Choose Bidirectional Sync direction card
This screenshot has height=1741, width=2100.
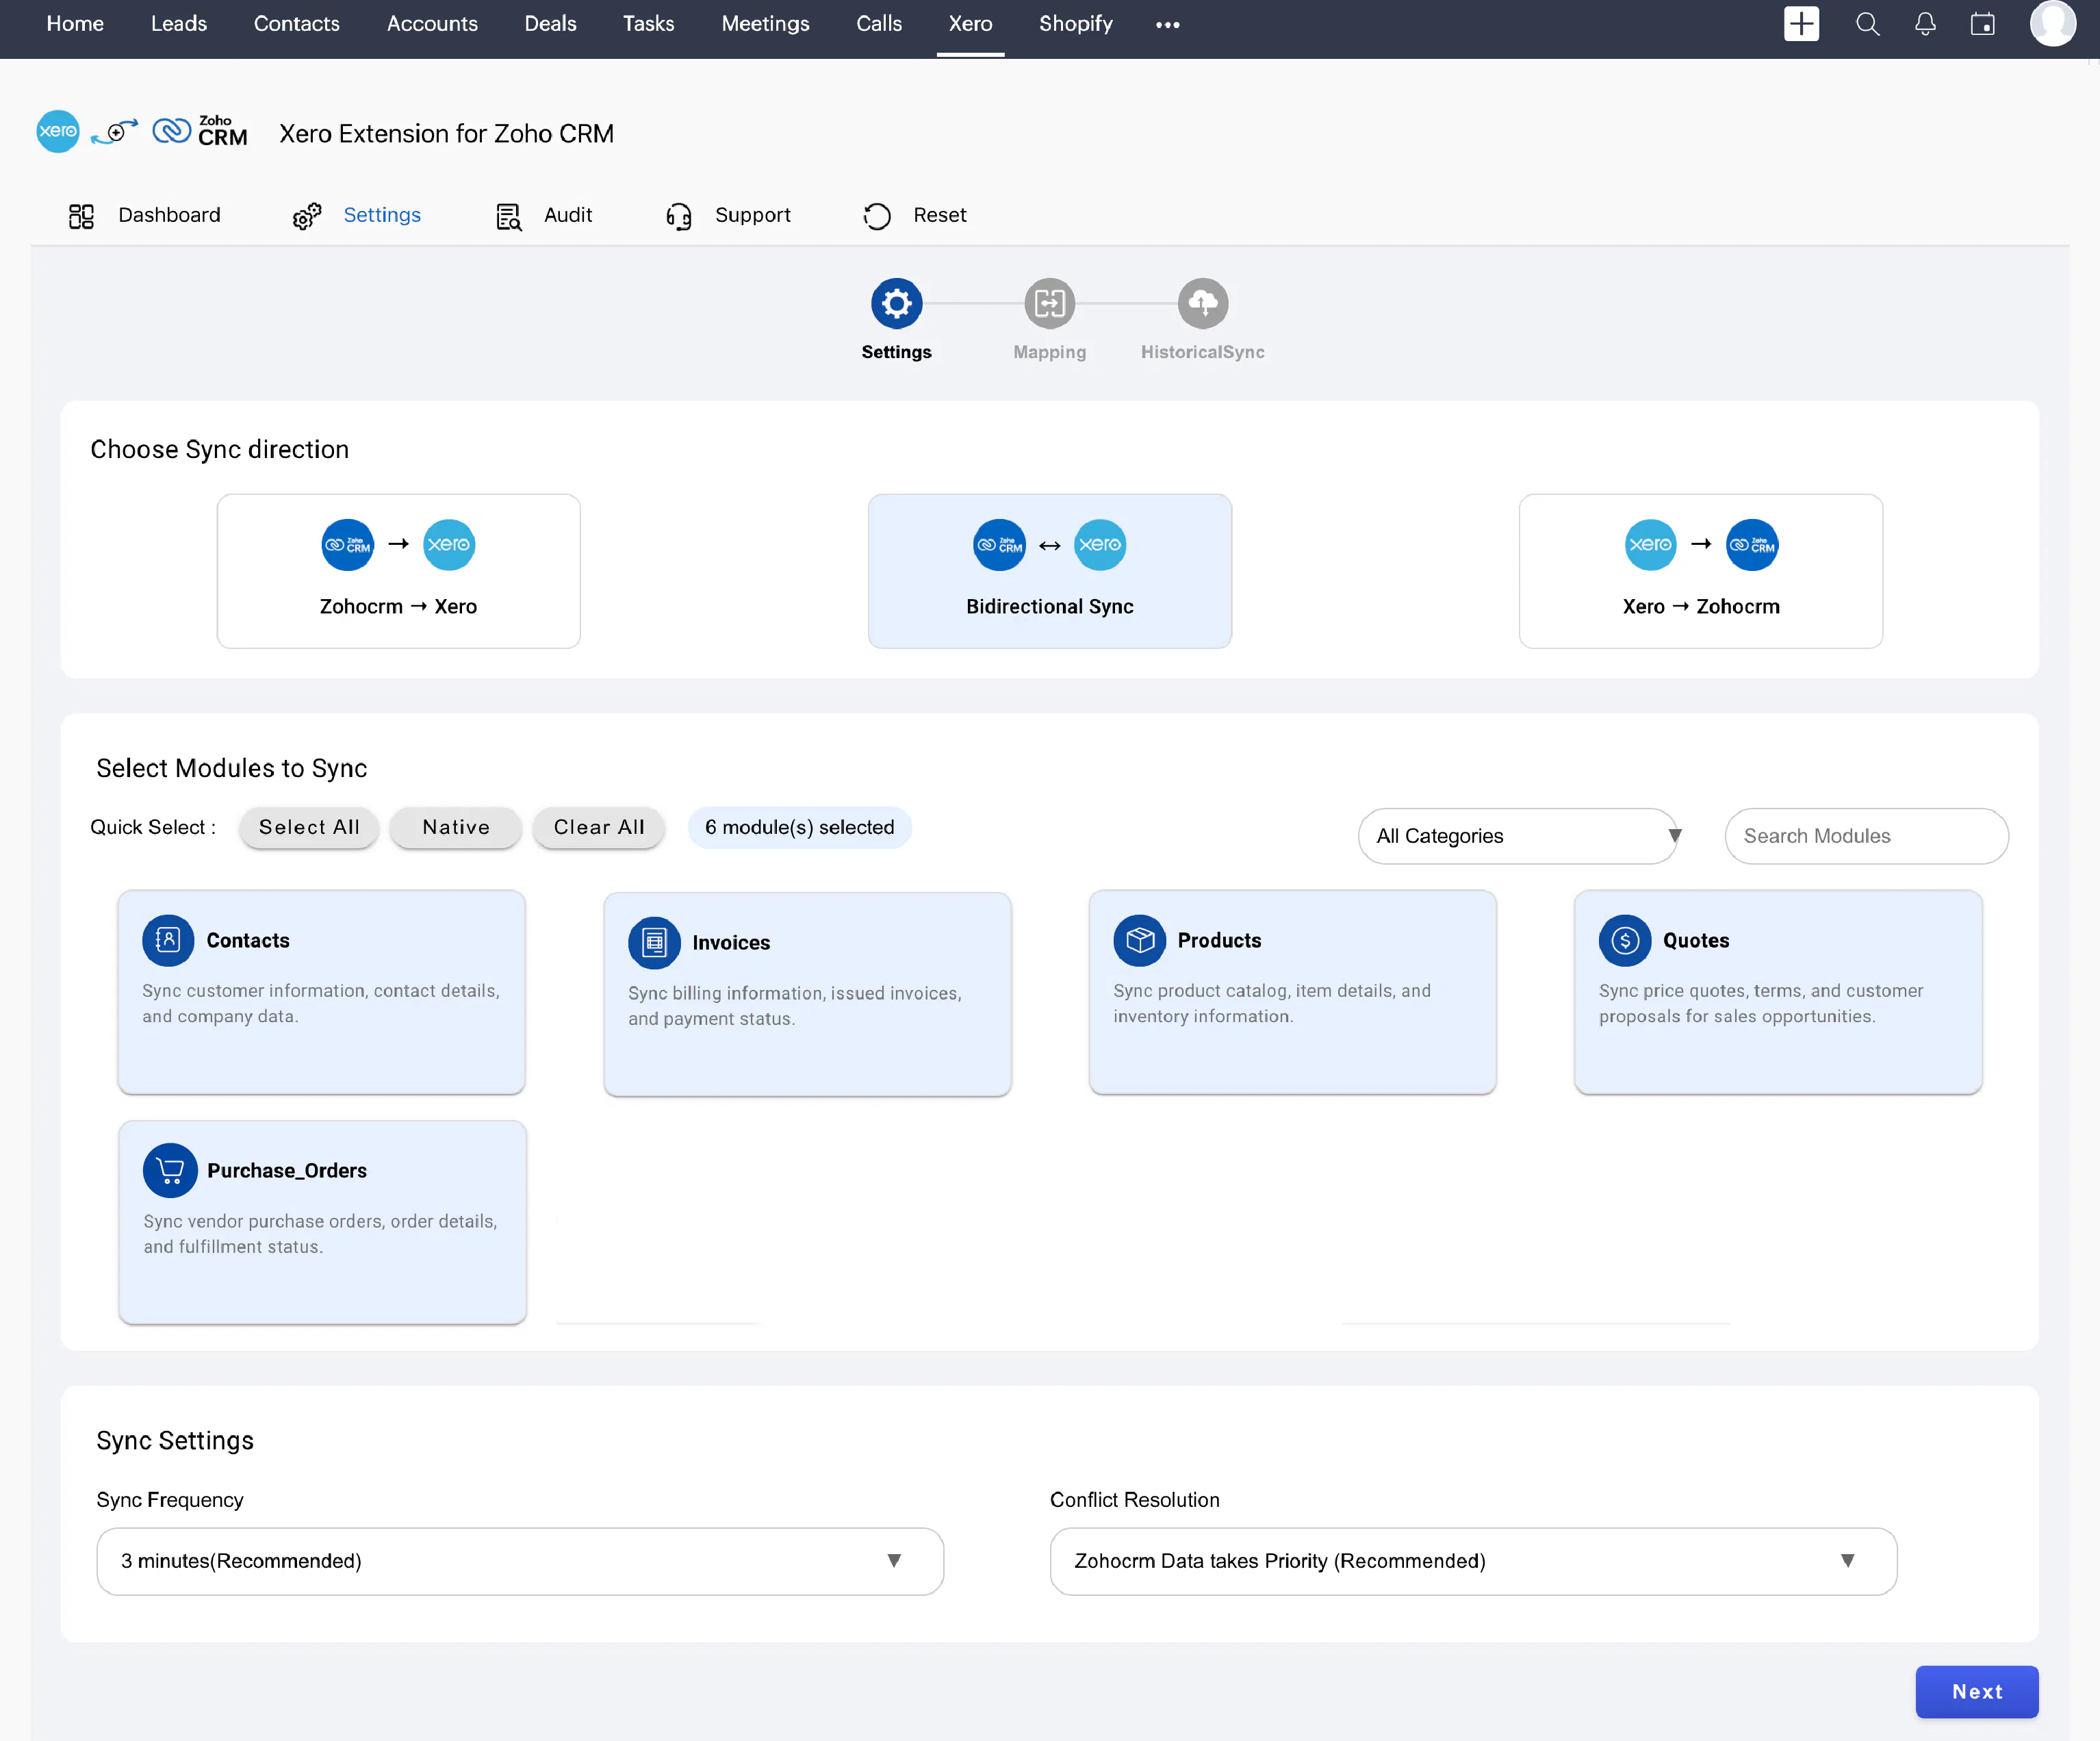(1050, 571)
